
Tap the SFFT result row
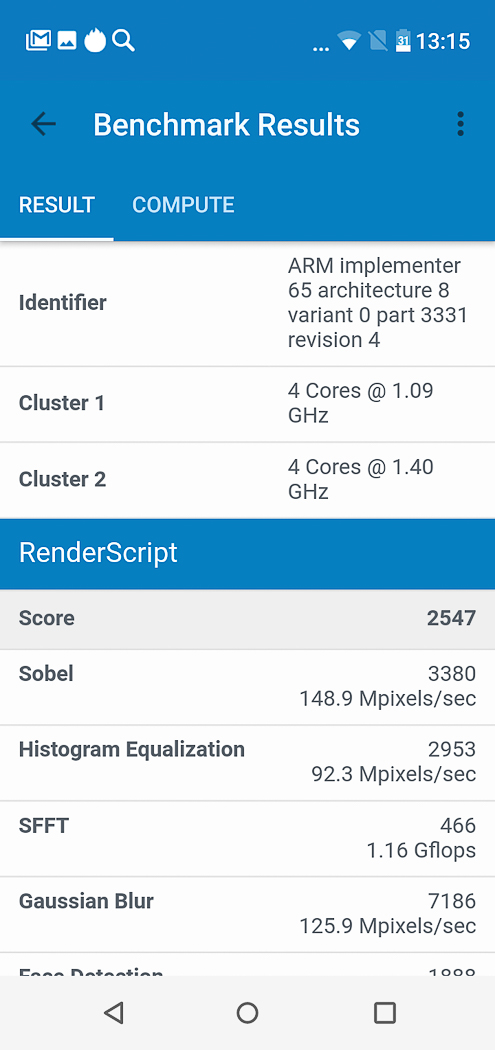(247, 838)
